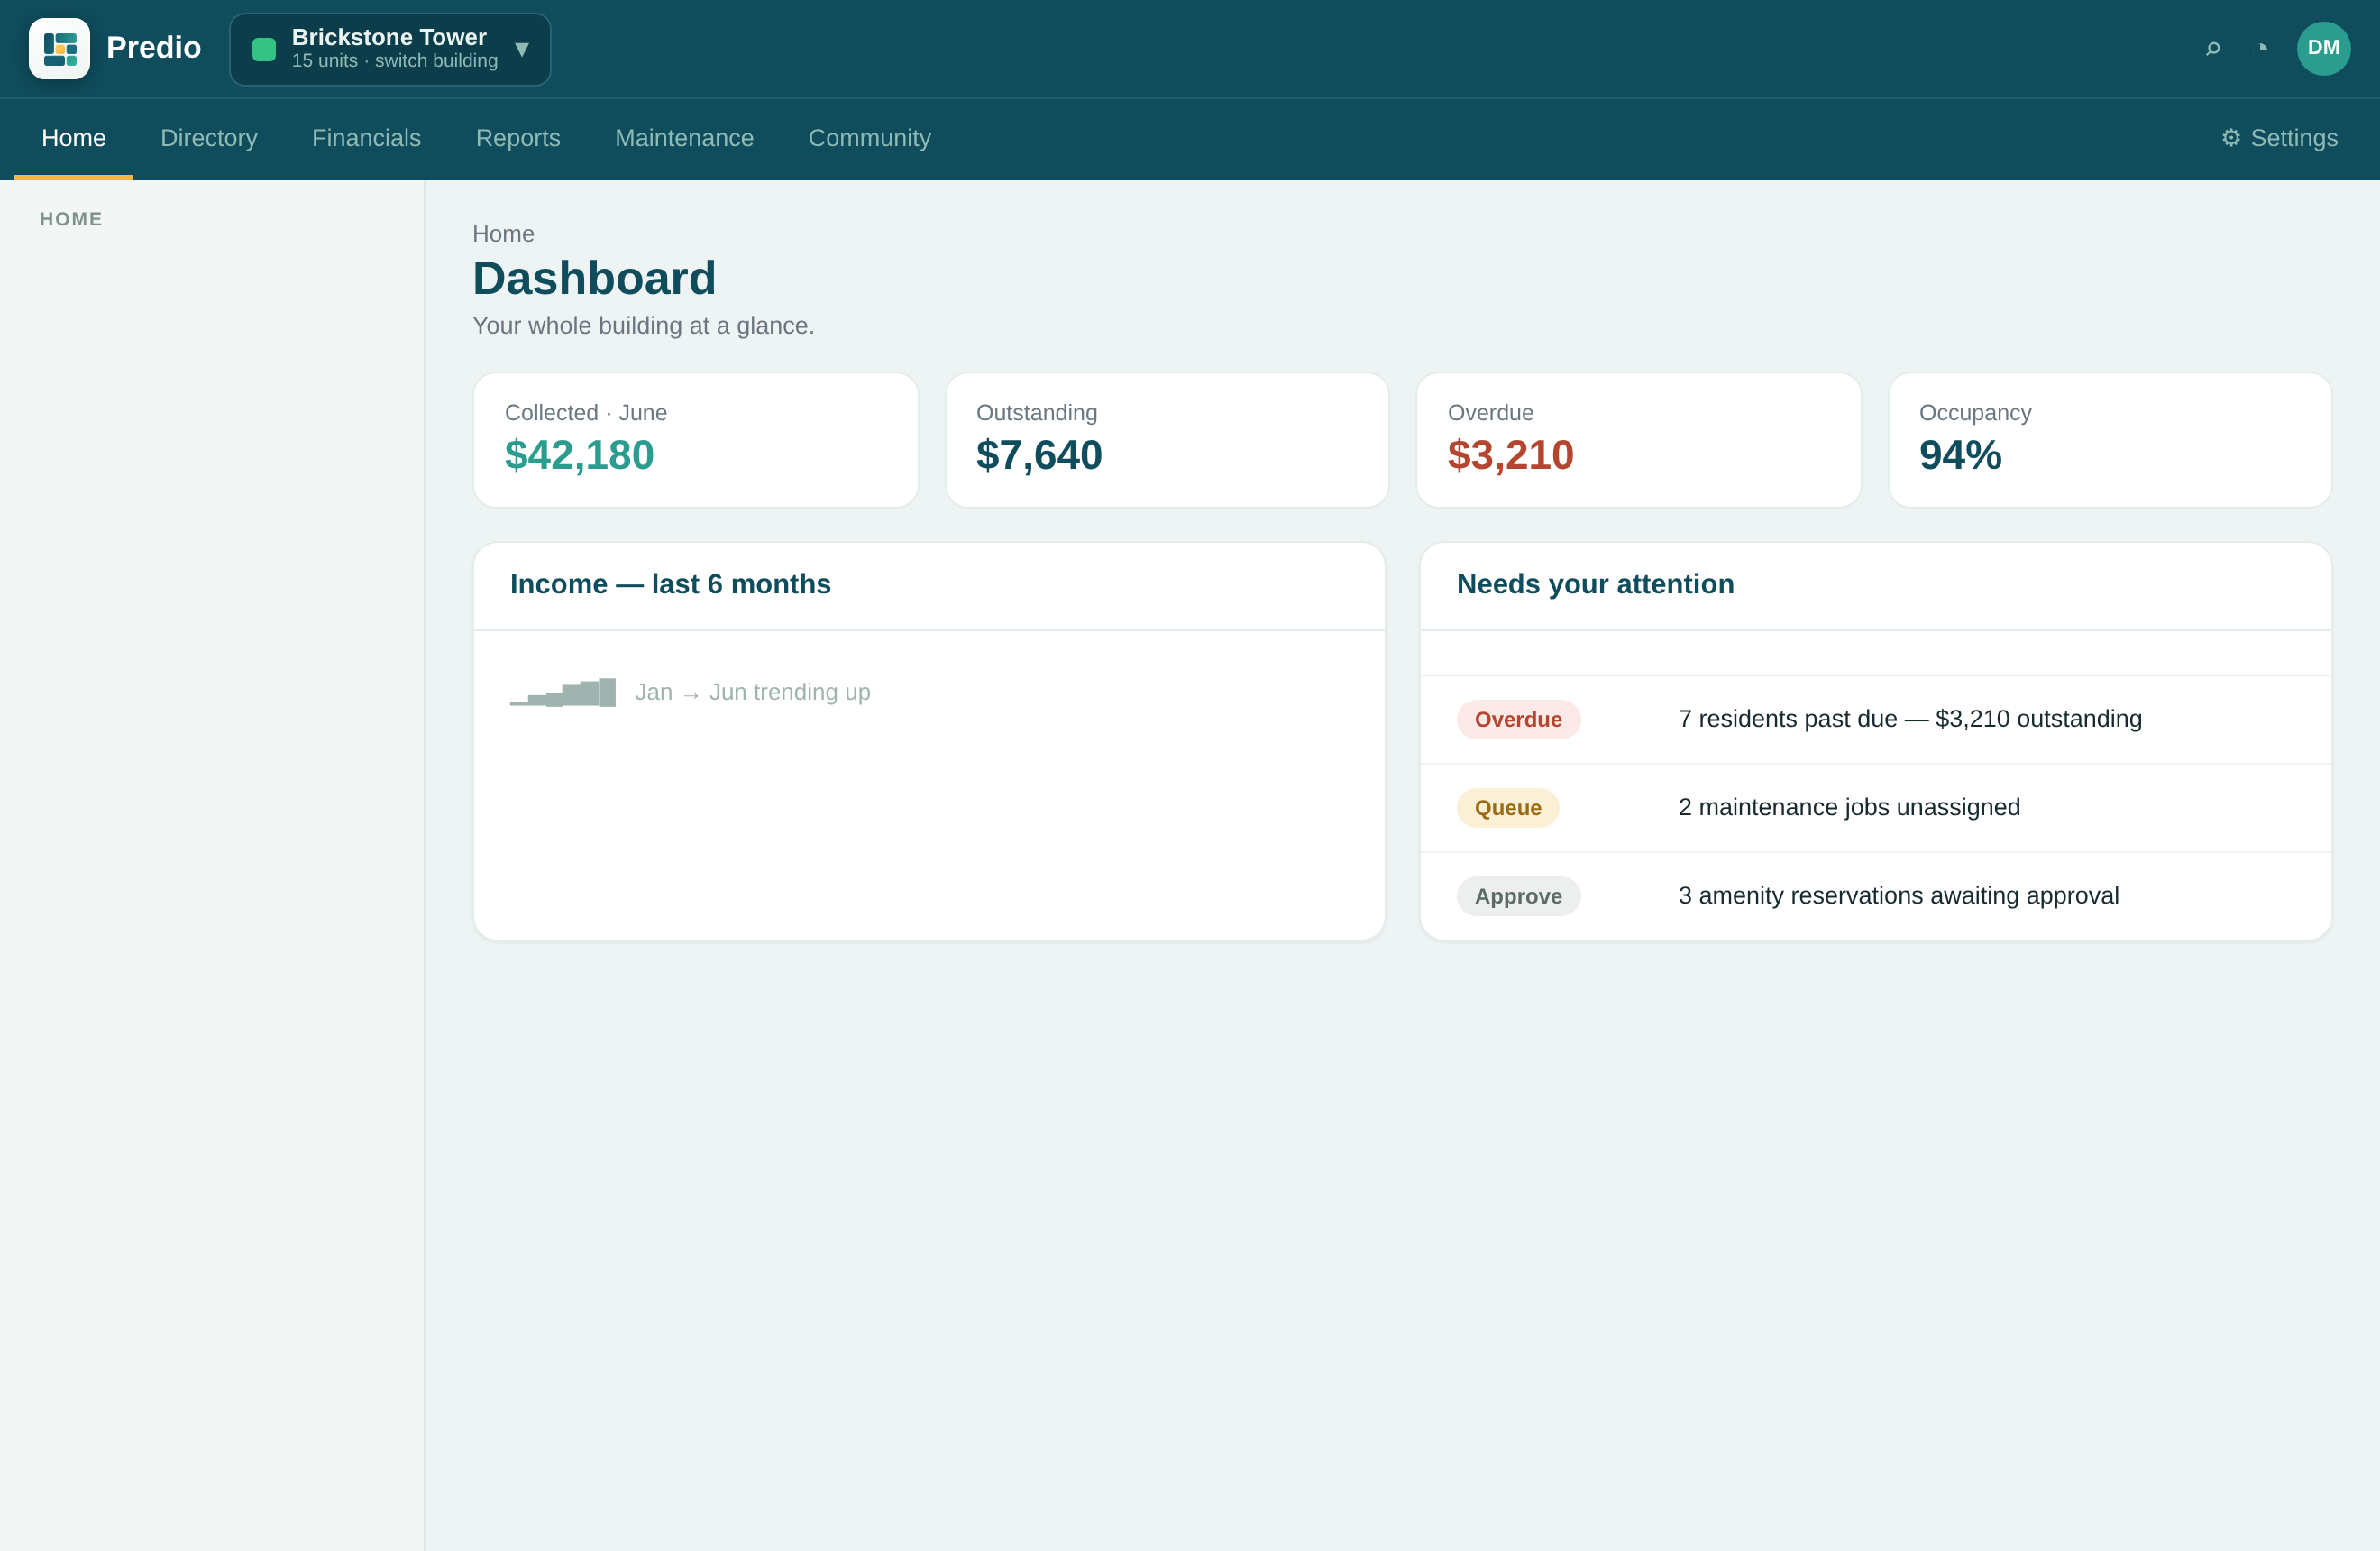Open the Financials tab
The height and width of the screenshot is (1551, 2380).
pyautogui.click(x=366, y=138)
